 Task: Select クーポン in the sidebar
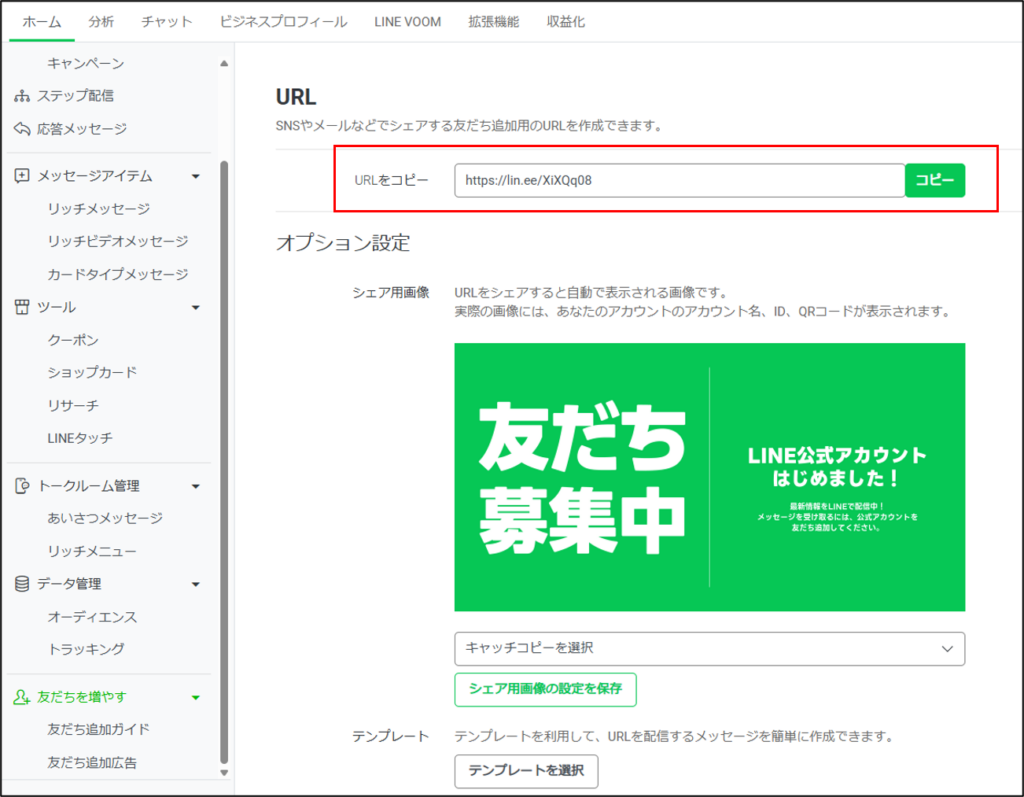73,340
